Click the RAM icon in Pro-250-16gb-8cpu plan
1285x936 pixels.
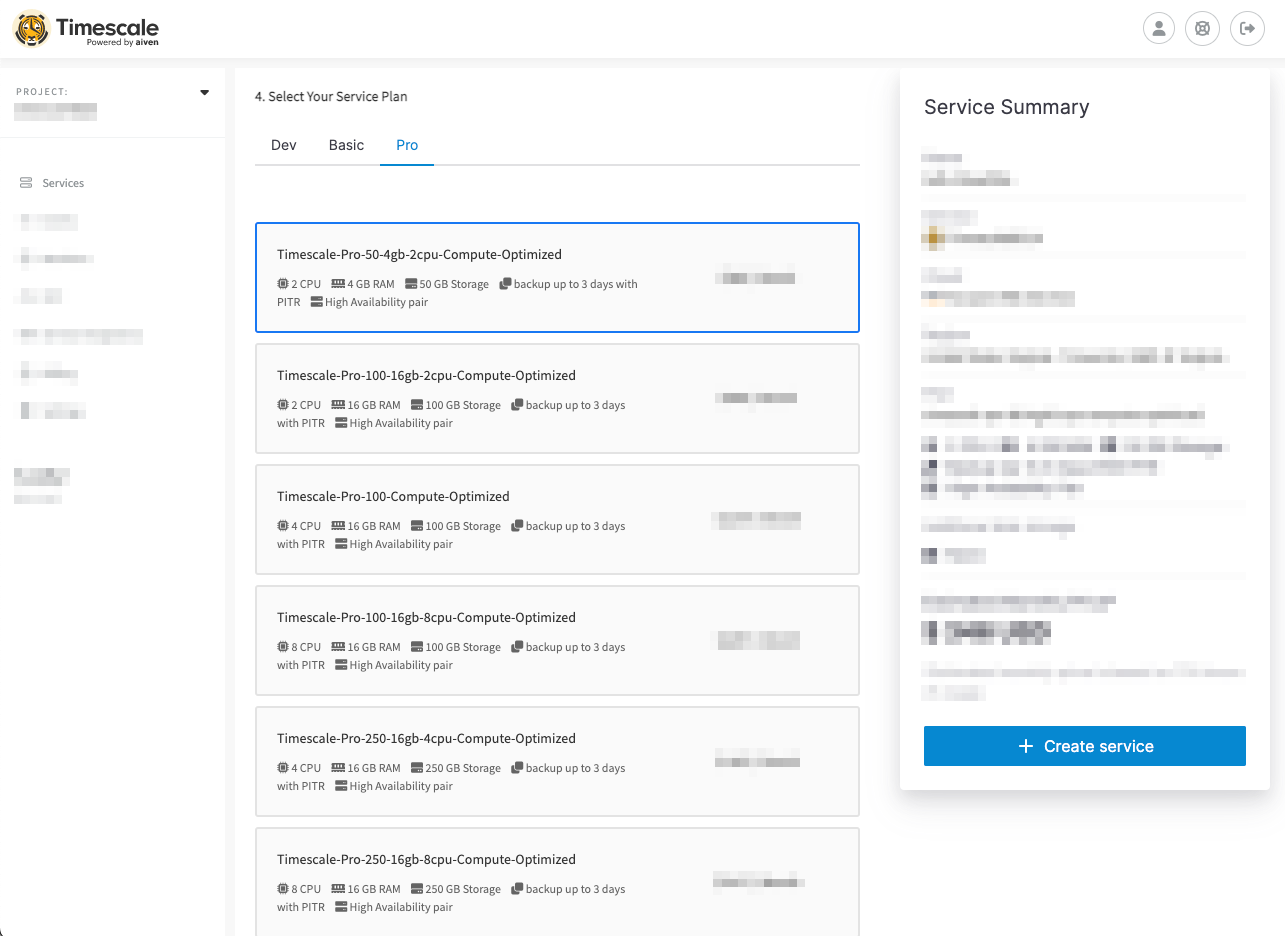click(x=338, y=889)
